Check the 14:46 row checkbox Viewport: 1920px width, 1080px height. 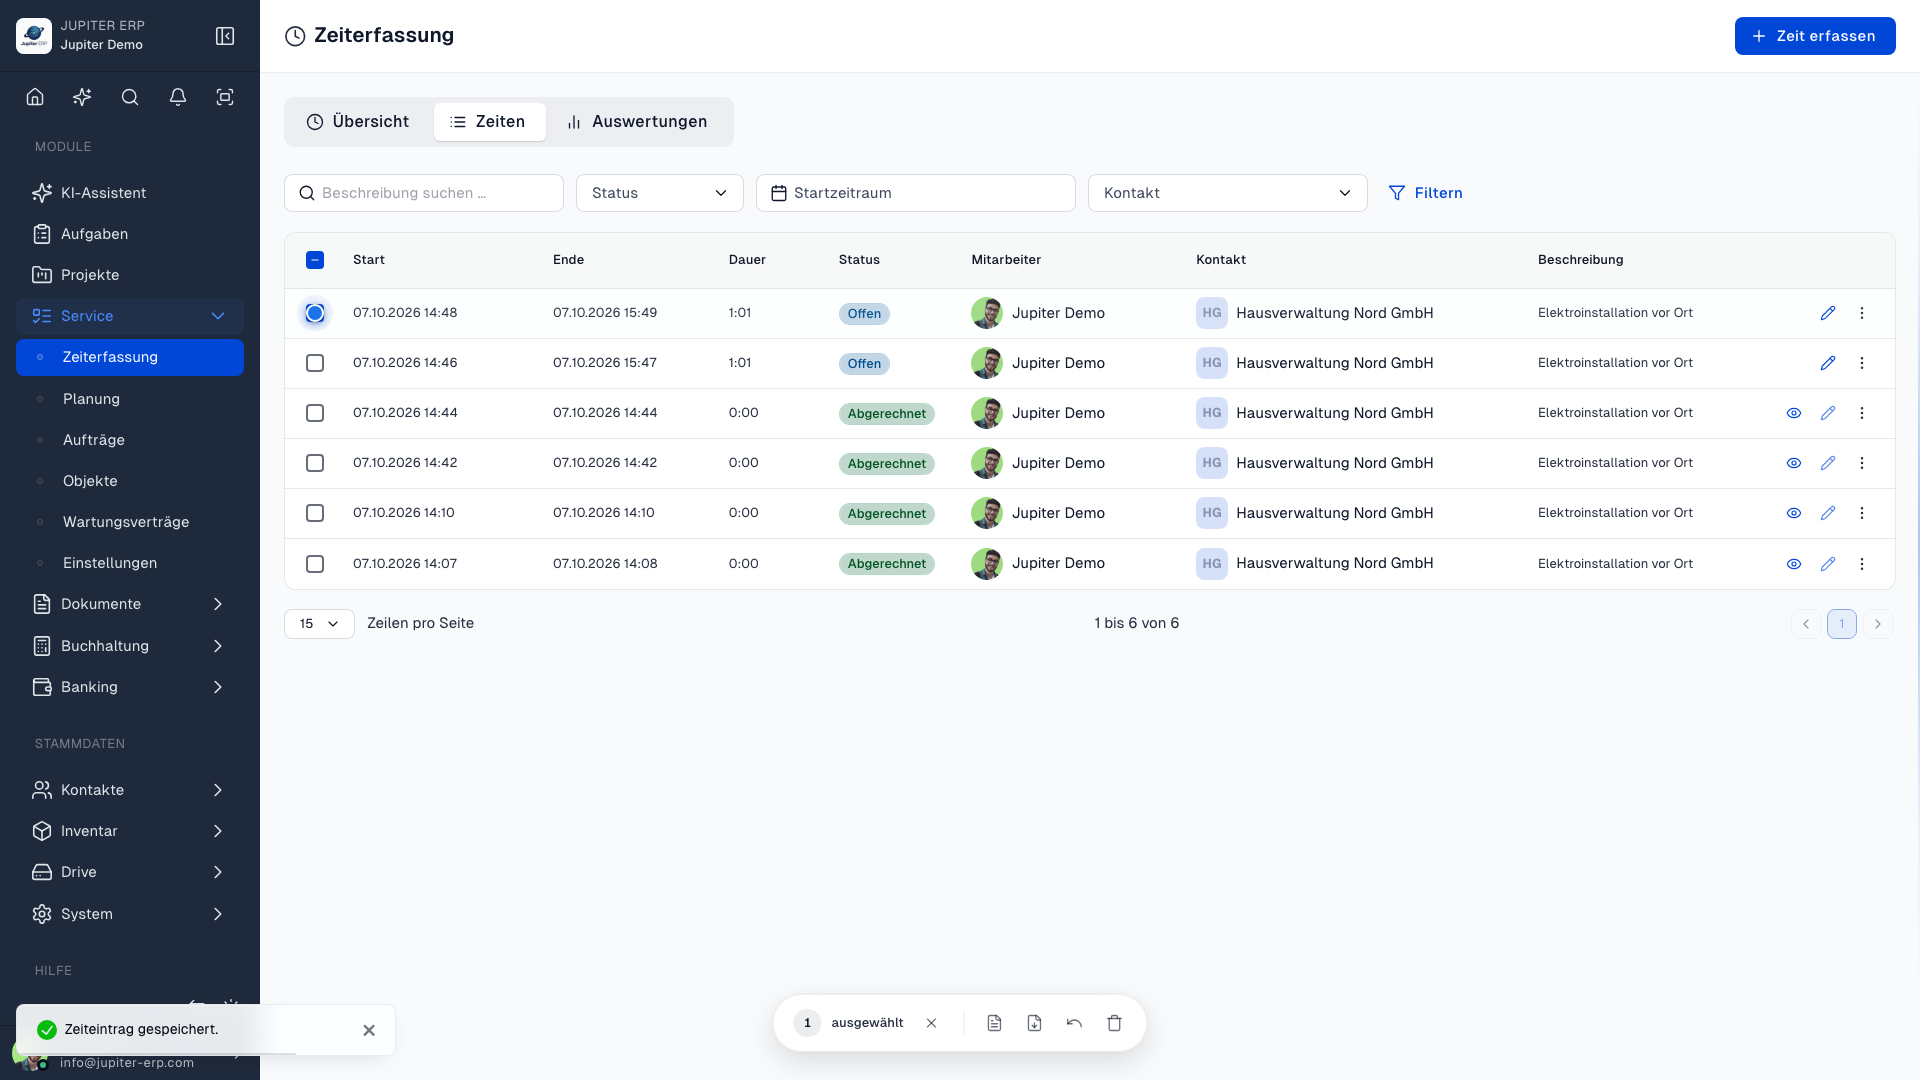[x=315, y=363]
